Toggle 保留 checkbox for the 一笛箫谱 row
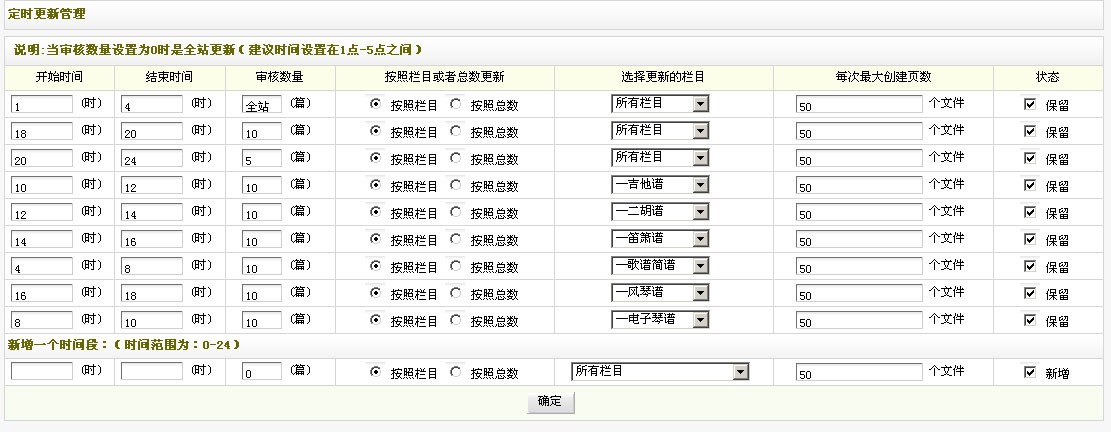1111x432 pixels. point(1030,239)
